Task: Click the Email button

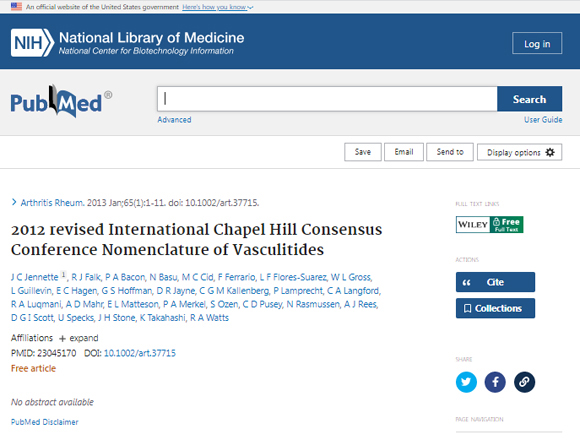Action: coord(404,152)
